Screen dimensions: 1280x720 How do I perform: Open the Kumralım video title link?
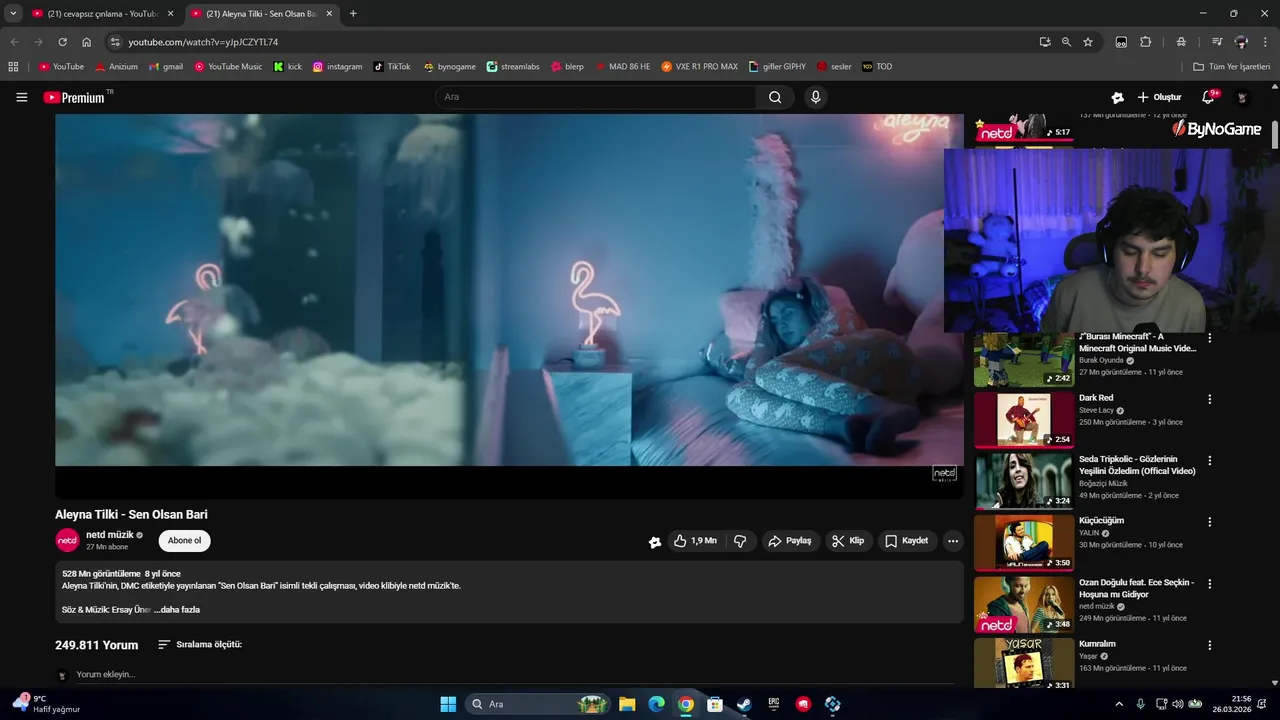1097,644
